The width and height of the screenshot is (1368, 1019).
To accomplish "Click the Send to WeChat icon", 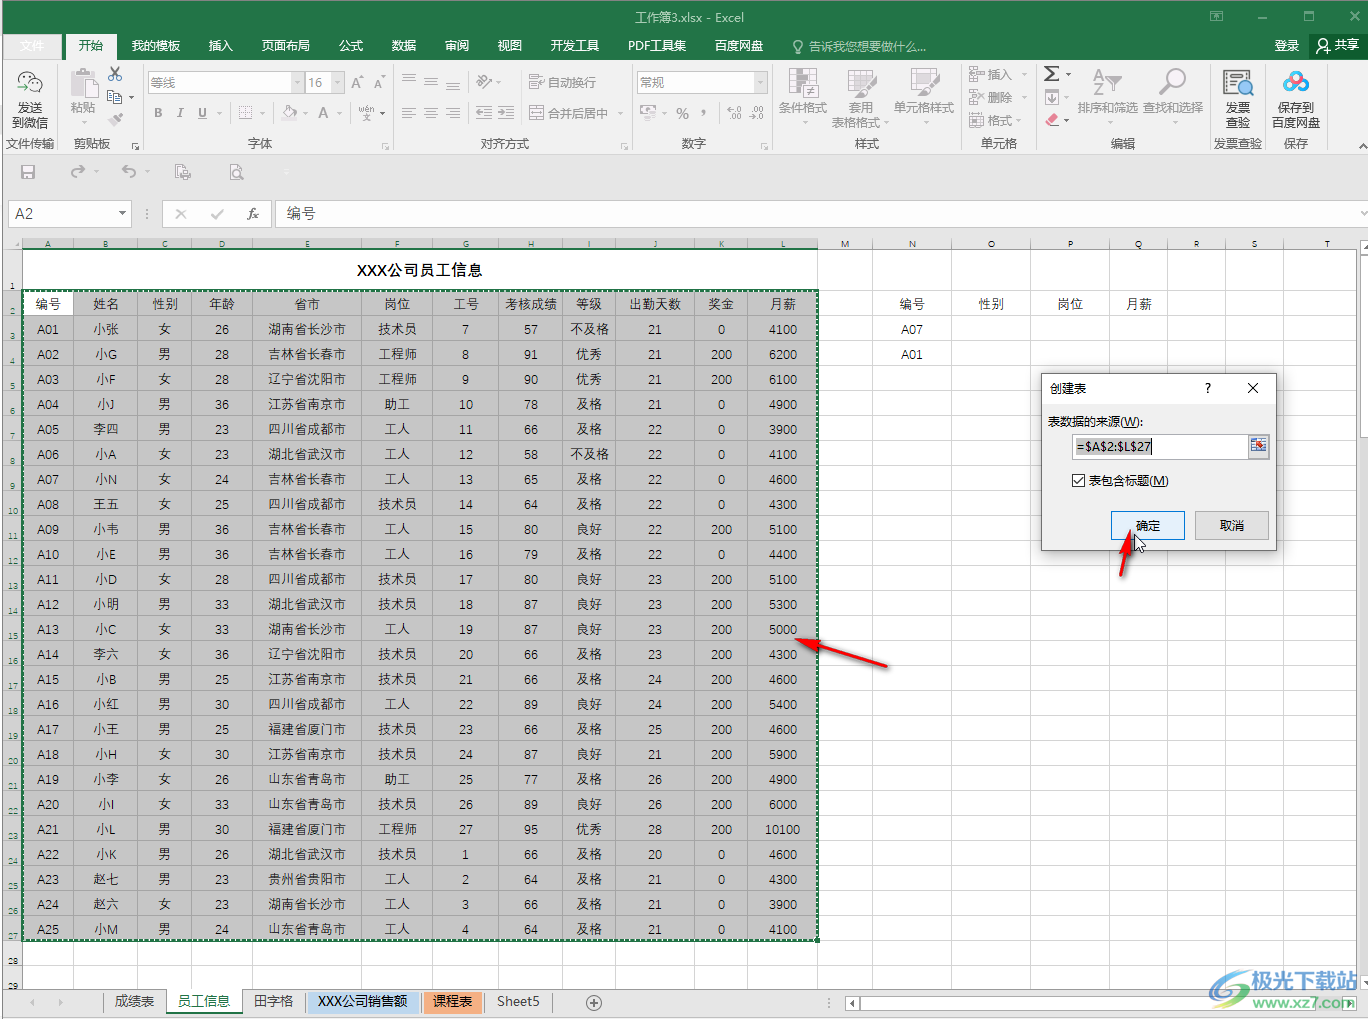I will (x=30, y=84).
